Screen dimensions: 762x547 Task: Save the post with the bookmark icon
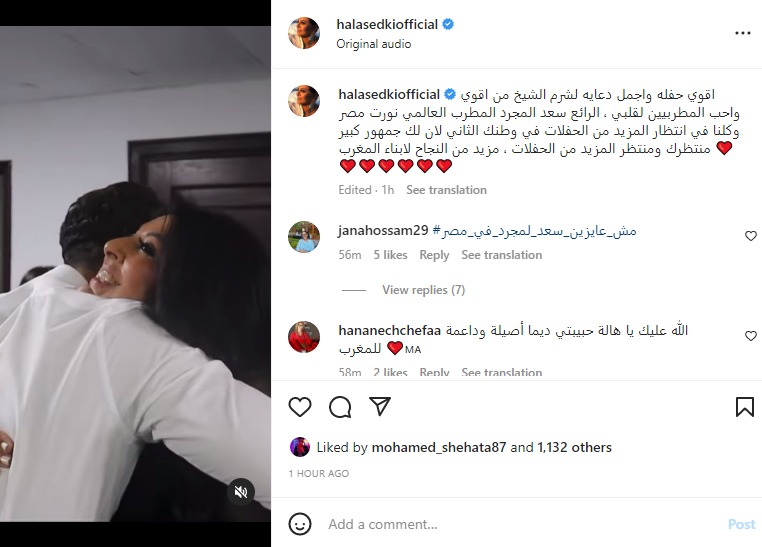pyautogui.click(x=745, y=407)
